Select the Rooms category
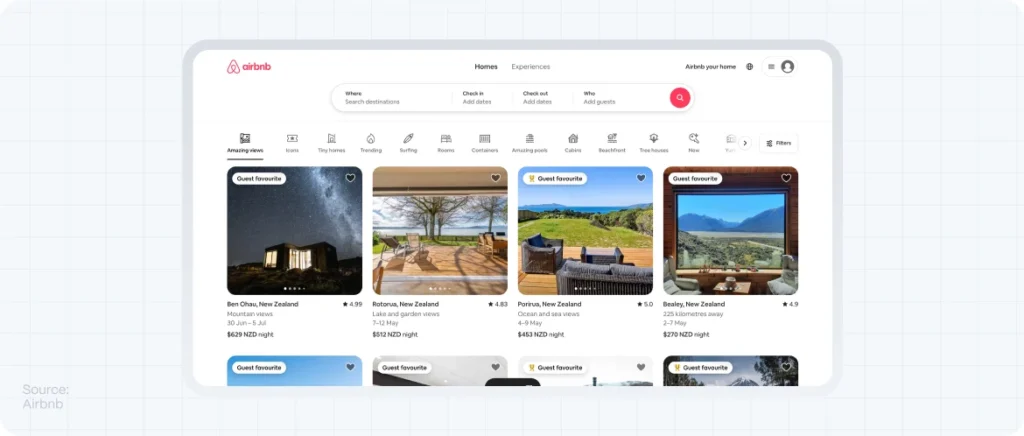This screenshot has width=1024, height=436. coord(446,144)
